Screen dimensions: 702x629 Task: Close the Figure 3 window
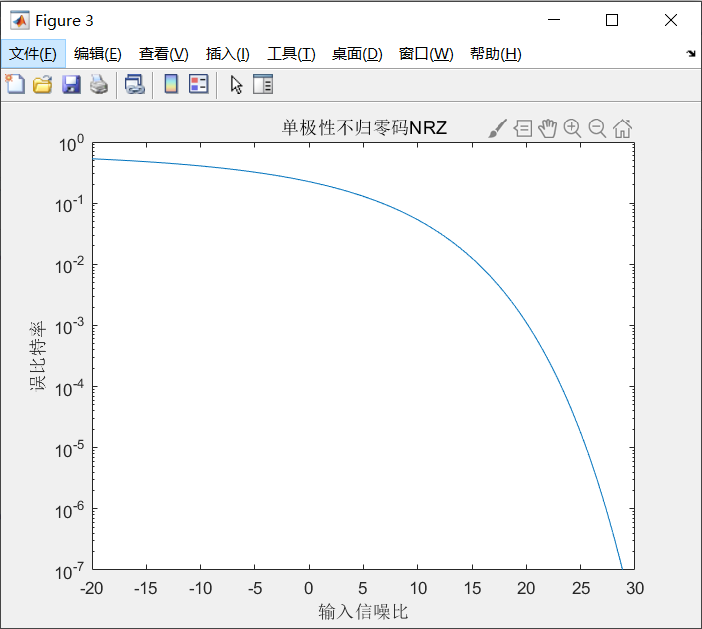(671, 20)
